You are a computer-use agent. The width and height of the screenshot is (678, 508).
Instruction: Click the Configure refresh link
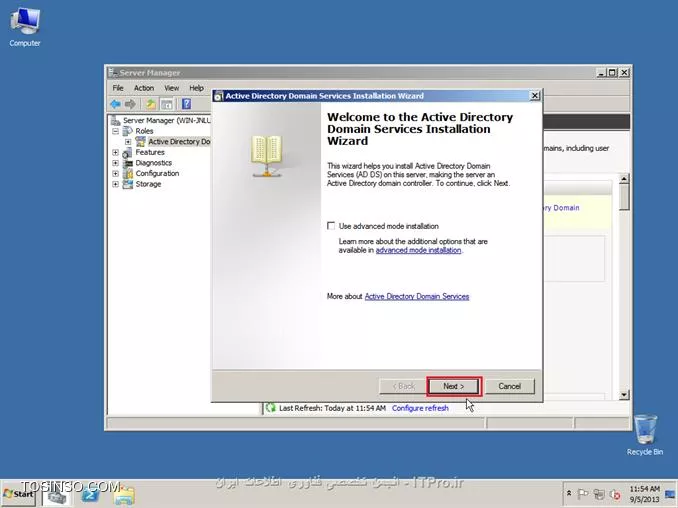pos(420,408)
